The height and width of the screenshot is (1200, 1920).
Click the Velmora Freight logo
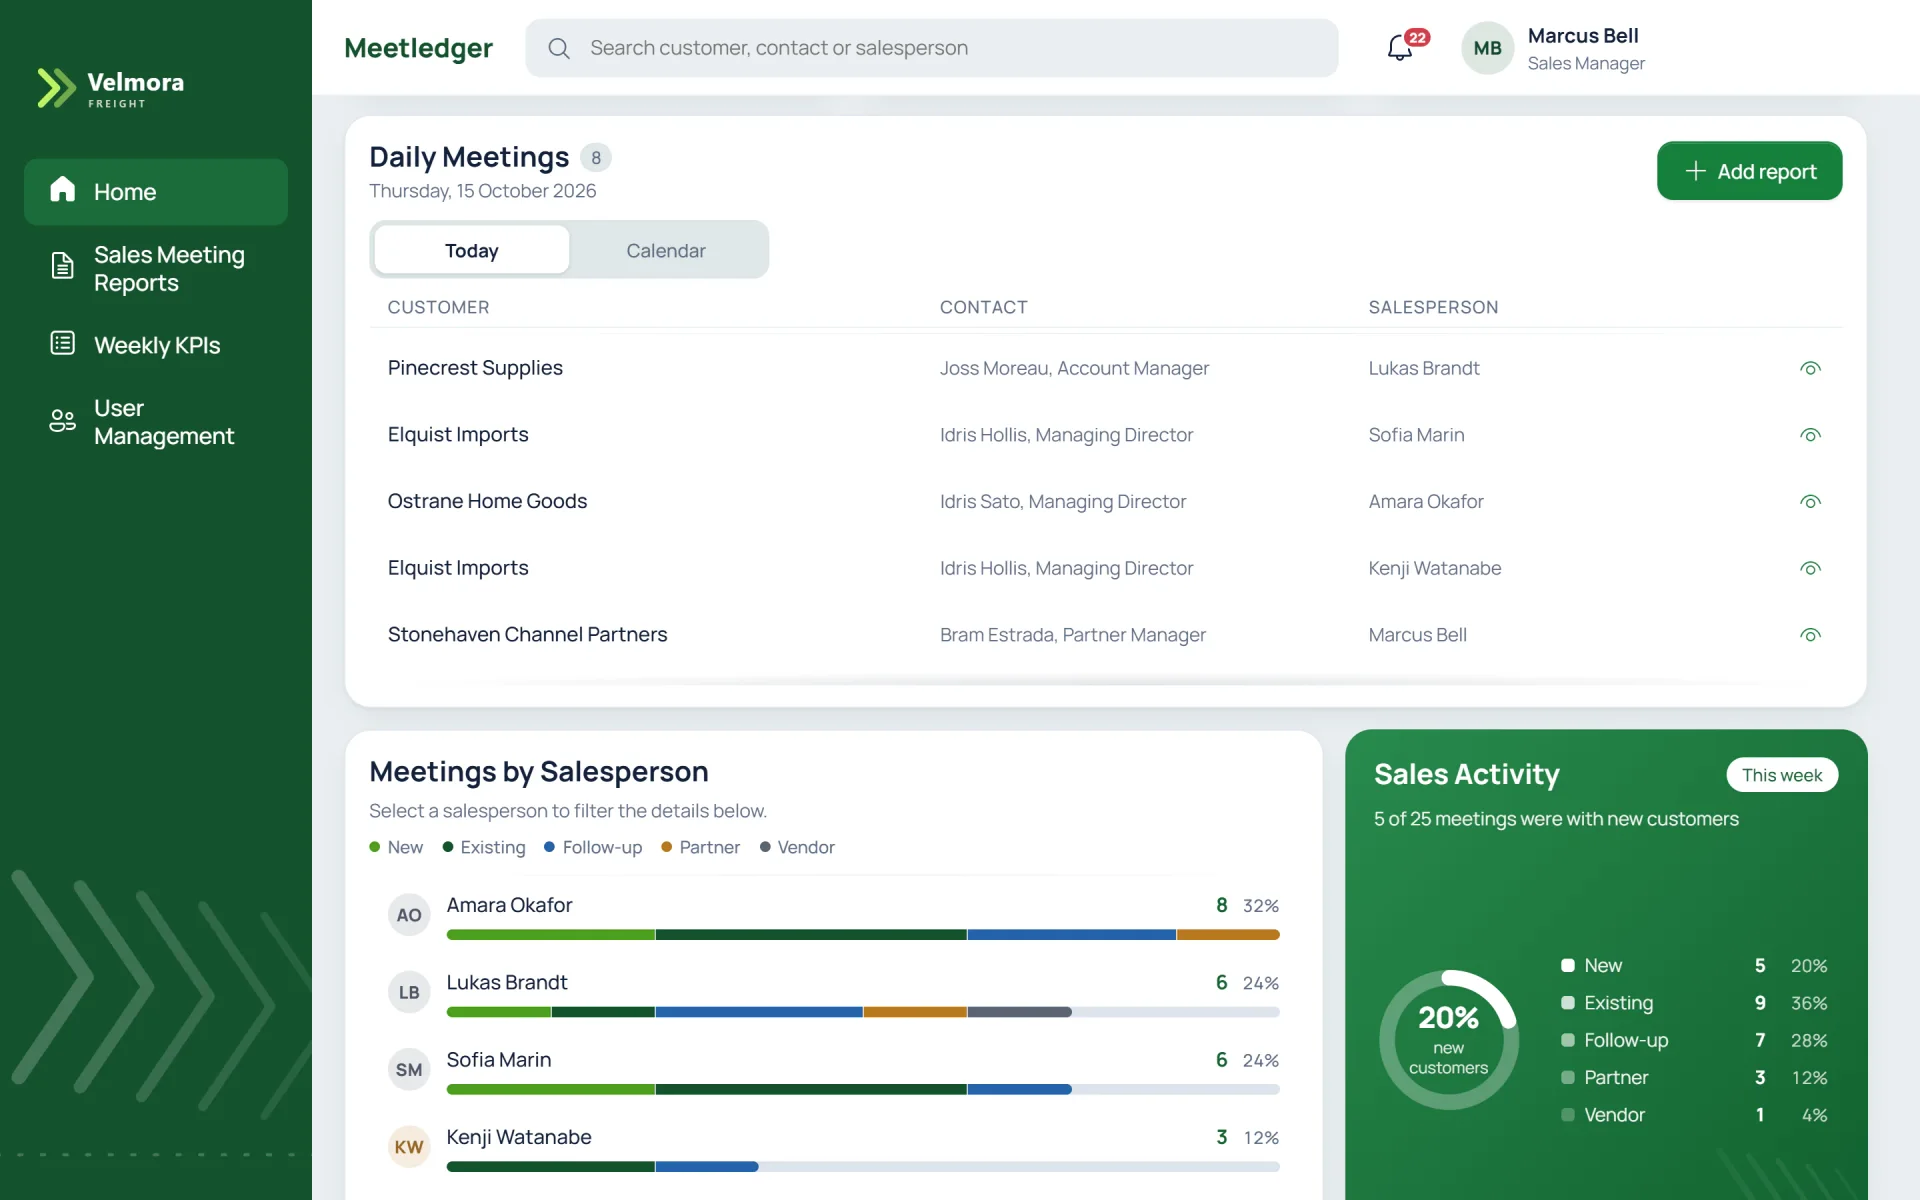pyautogui.click(x=111, y=88)
